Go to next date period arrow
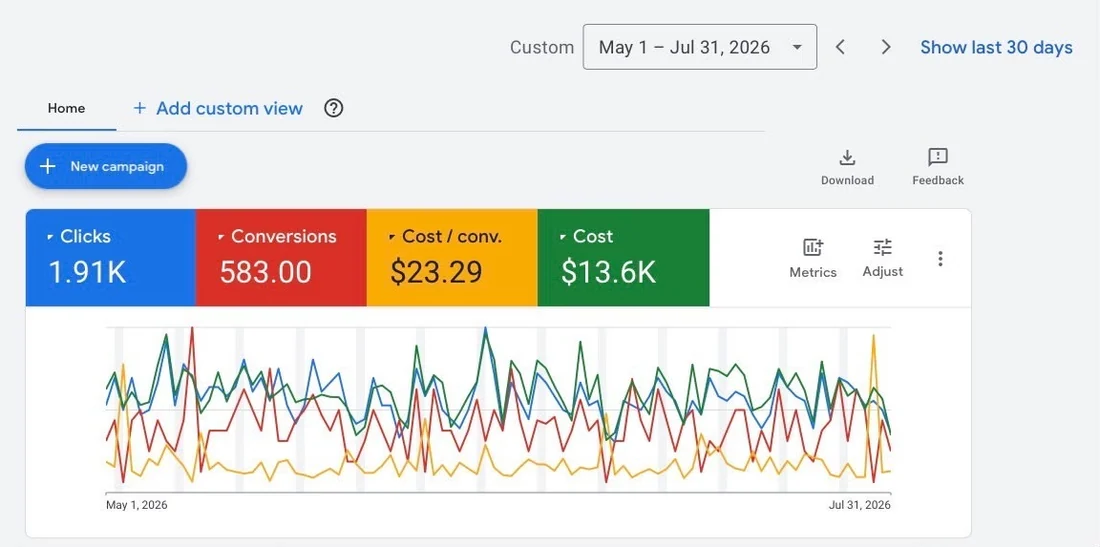Screen dimensions: 1100x547 886,47
